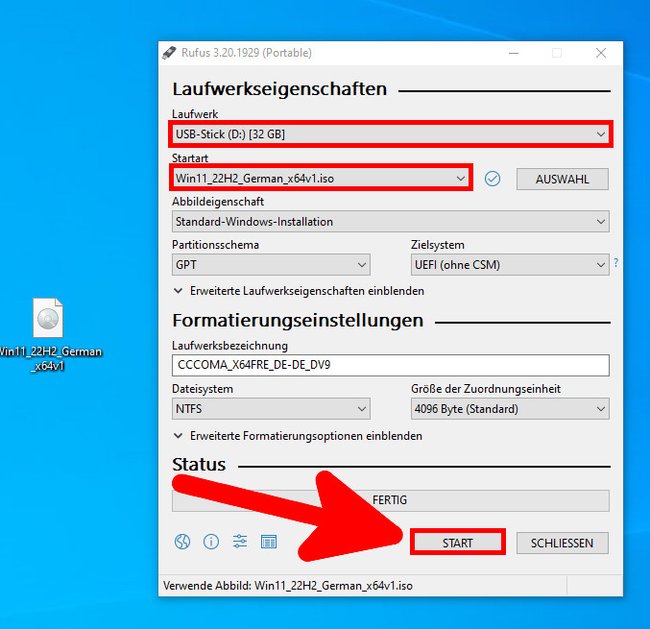650x629 pixels.
Task: Click the Laufwerkseigenschaften heading
Action: (x=279, y=89)
